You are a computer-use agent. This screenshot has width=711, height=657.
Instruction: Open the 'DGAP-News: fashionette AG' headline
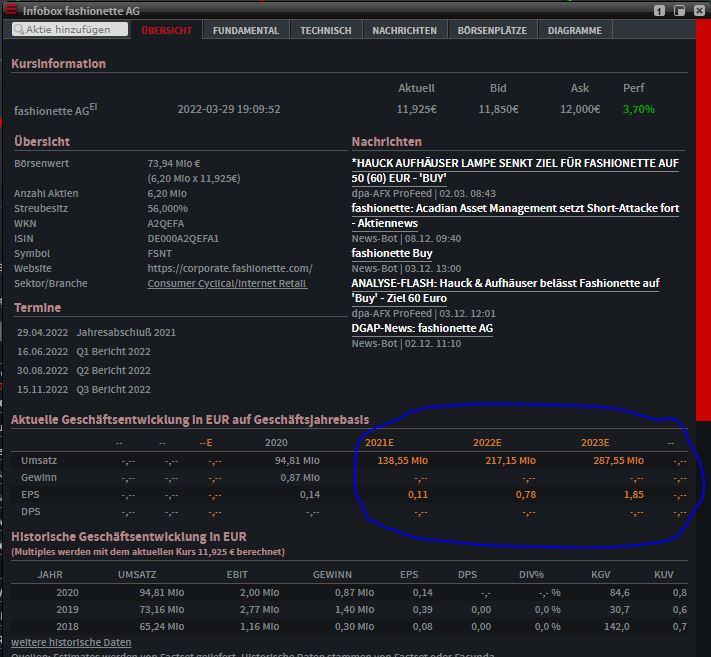(422, 328)
